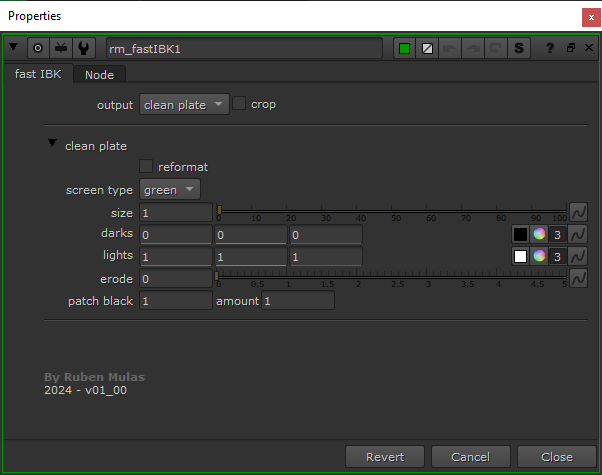
Task: Click the wrench settings icon in header
Action: pos(84,48)
